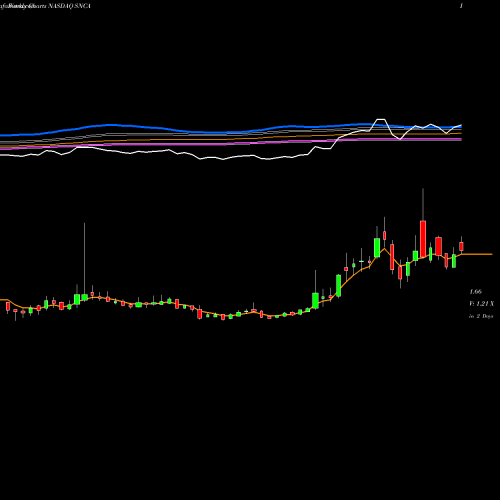500x500 pixels.
Task: Click the green candle with the very long upper wick
Action: click(x=84, y=297)
